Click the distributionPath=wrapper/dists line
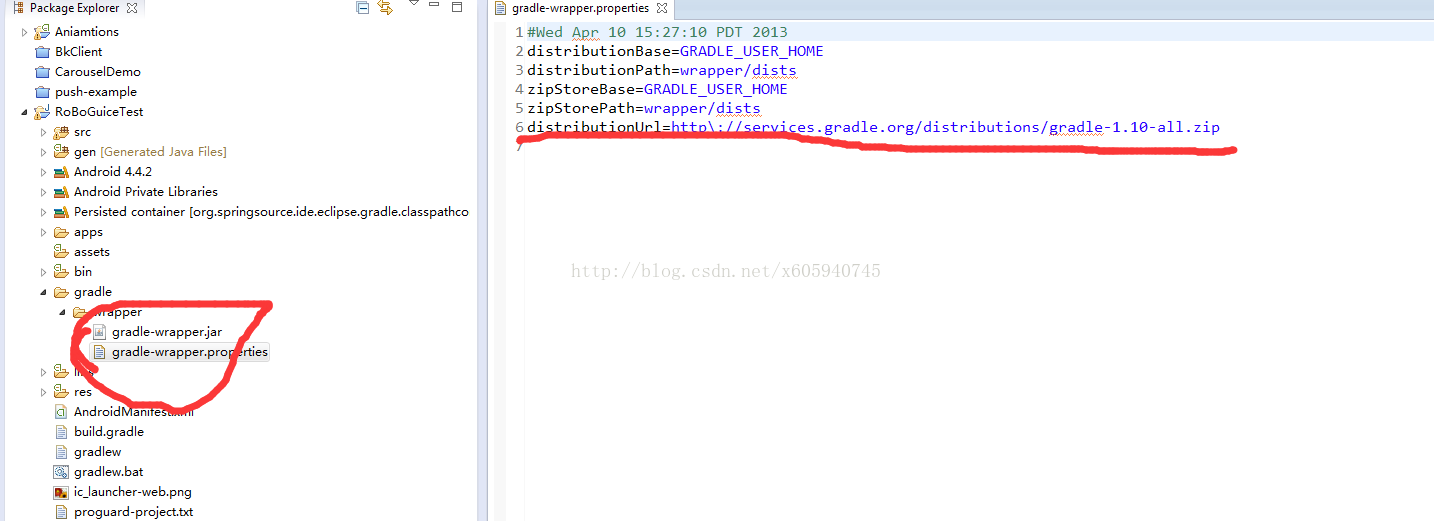Viewport: 1434px width, 521px height. [662, 70]
